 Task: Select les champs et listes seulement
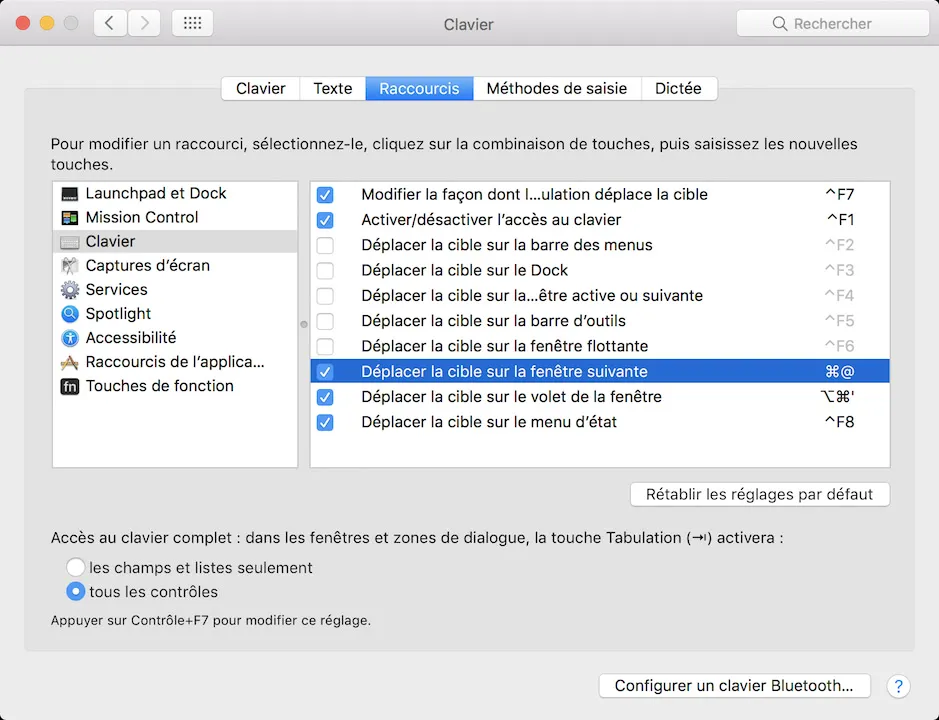75,567
